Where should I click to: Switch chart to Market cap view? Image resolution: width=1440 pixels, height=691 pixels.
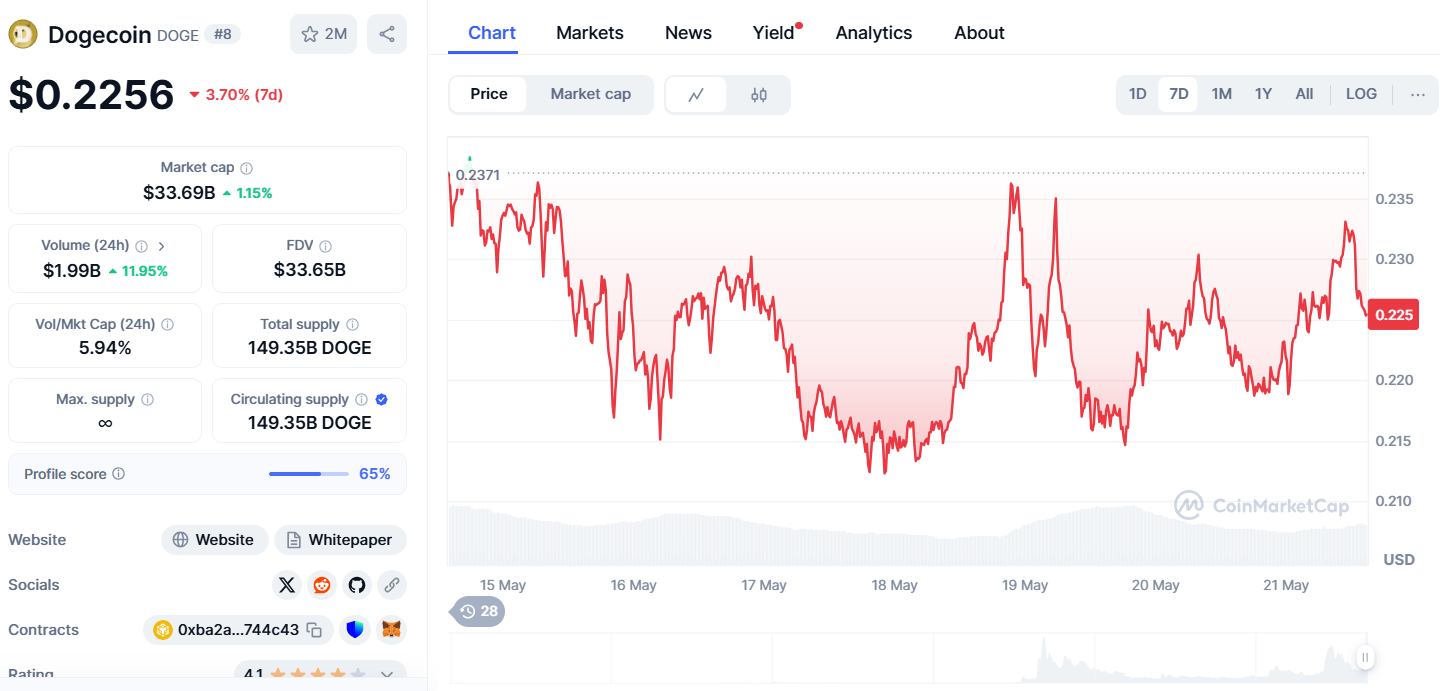click(590, 94)
